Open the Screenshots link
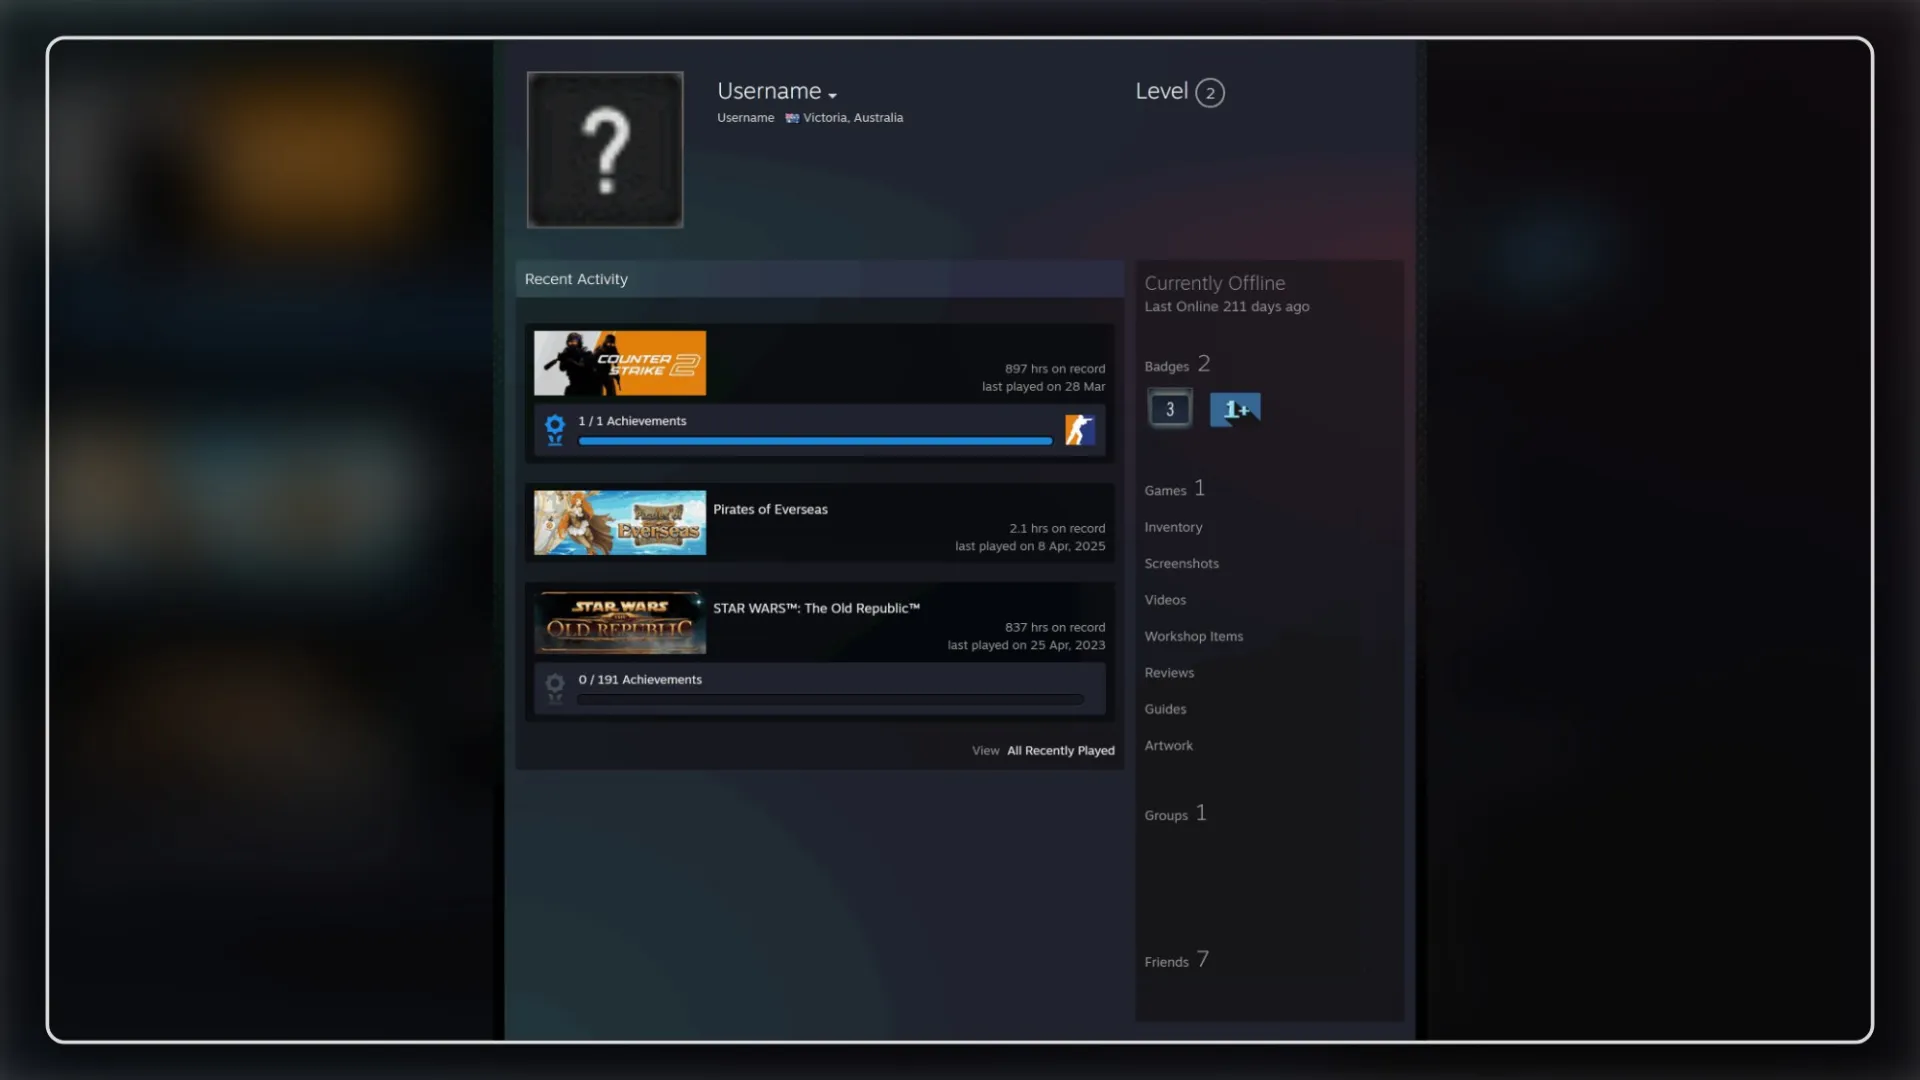The image size is (1920, 1080). [x=1181, y=564]
